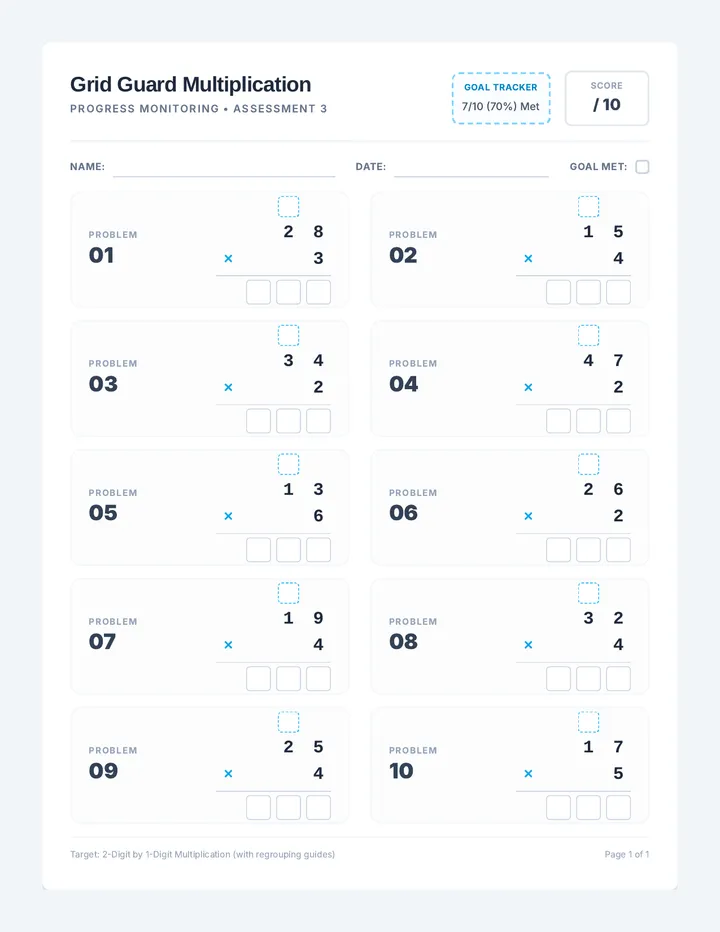Click the multiplication sign in Problem 10
The width and height of the screenshot is (720, 932).
[x=528, y=773]
